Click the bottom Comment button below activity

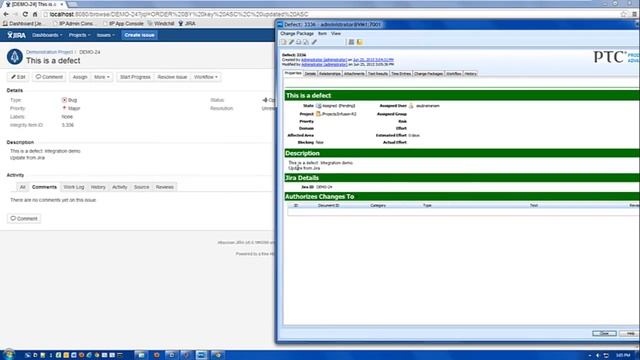pyautogui.click(x=24, y=218)
